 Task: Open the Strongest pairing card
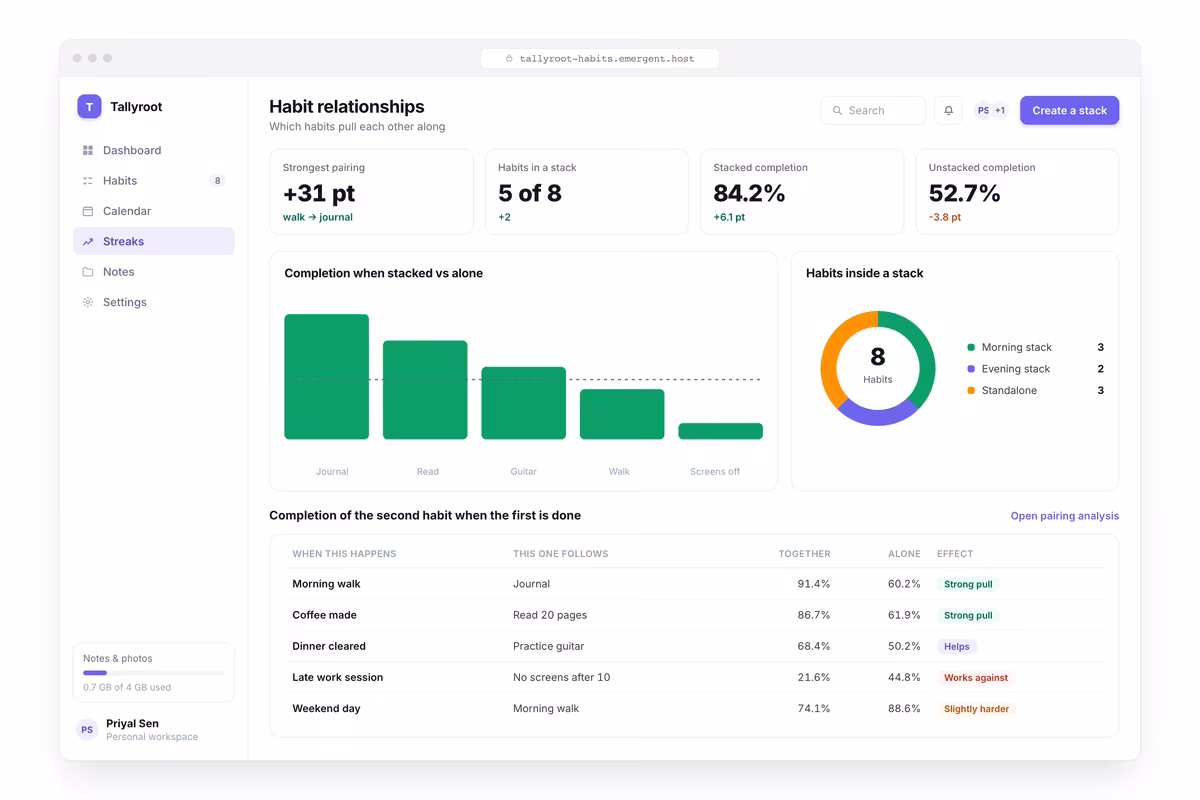371,192
